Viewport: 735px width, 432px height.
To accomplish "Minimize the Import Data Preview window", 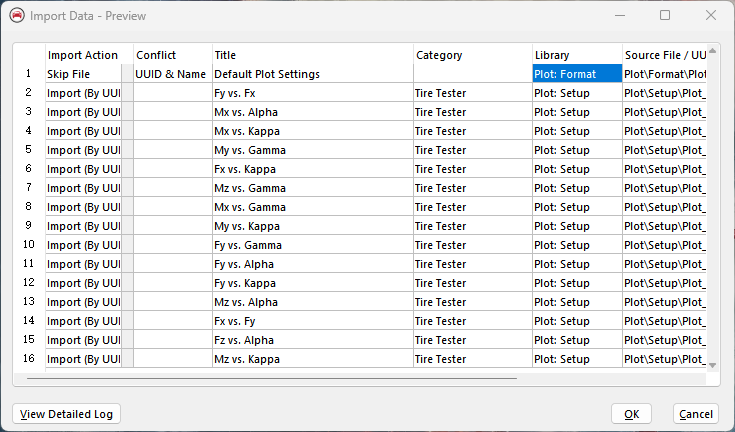I will coord(620,16).
